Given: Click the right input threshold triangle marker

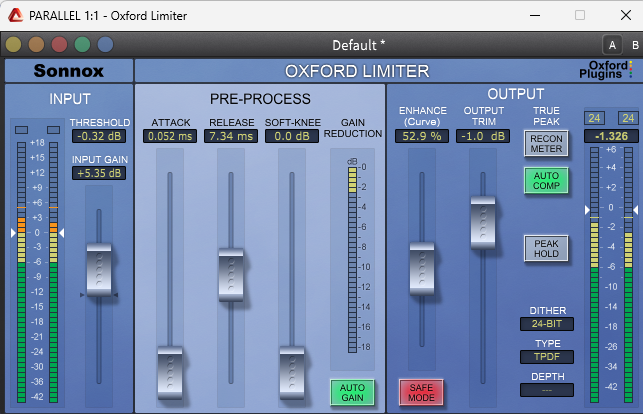Looking at the screenshot, I should [62, 233].
